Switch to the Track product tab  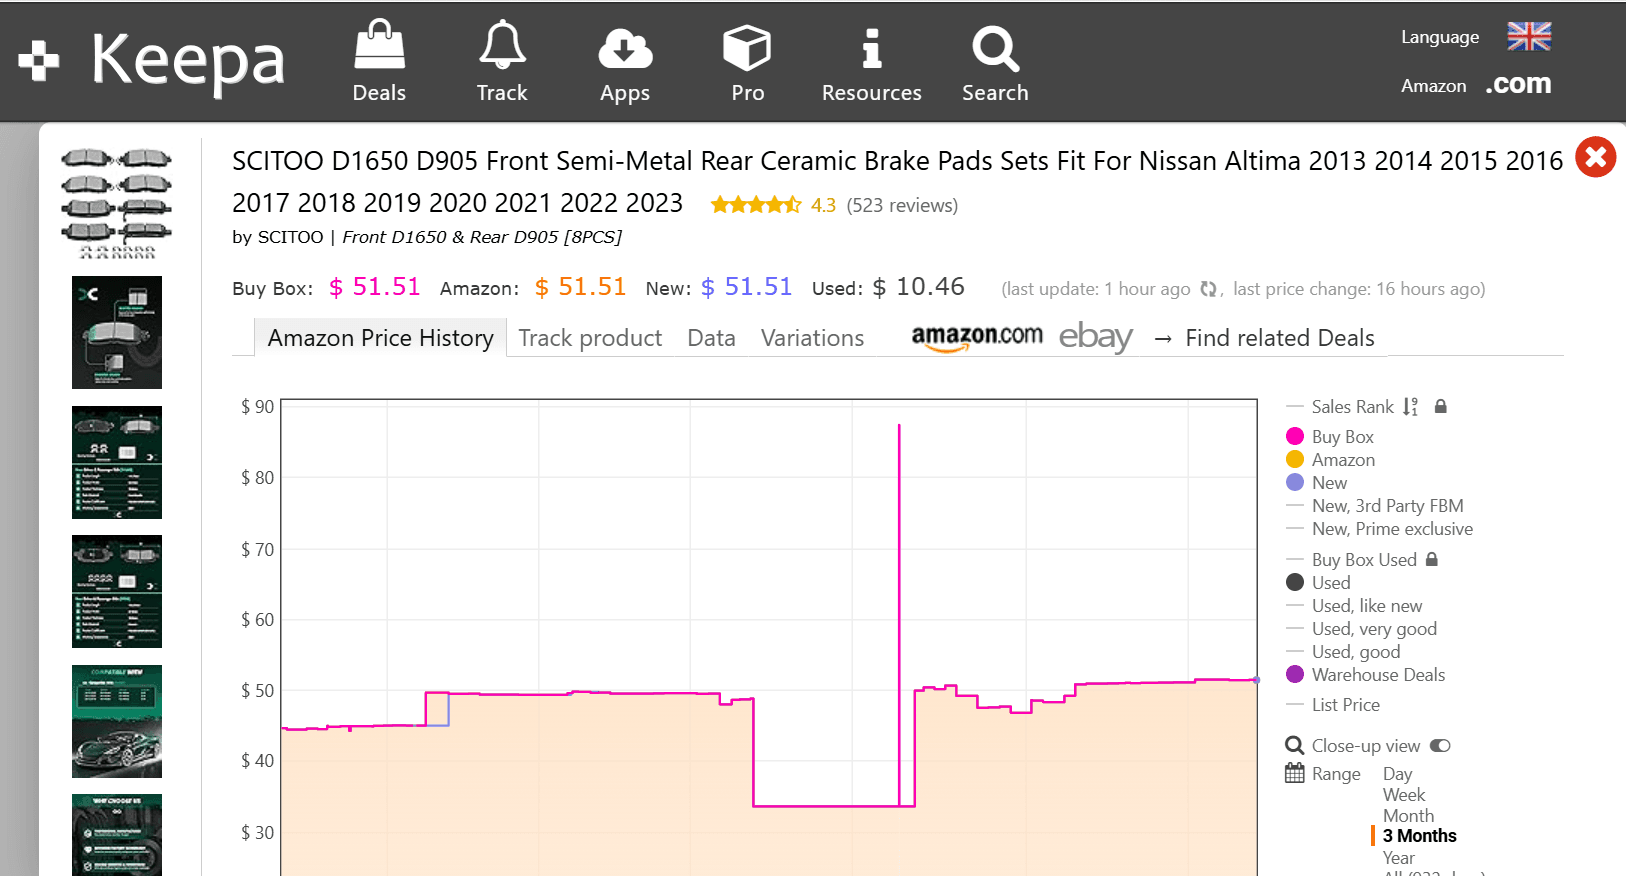point(590,338)
